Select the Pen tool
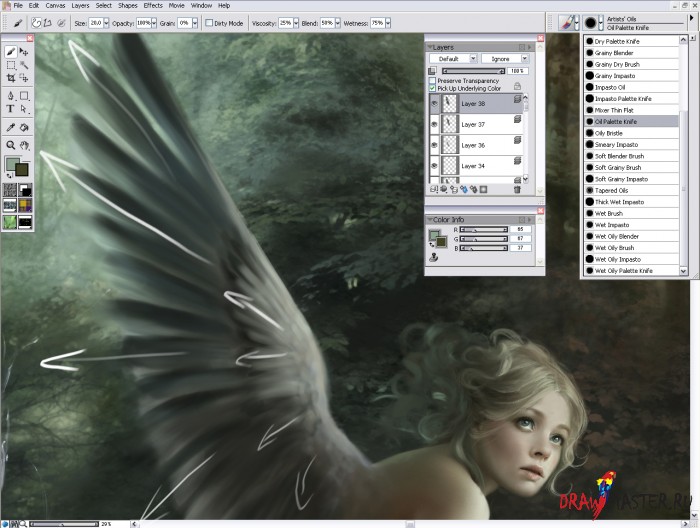700x528 pixels. [11, 96]
